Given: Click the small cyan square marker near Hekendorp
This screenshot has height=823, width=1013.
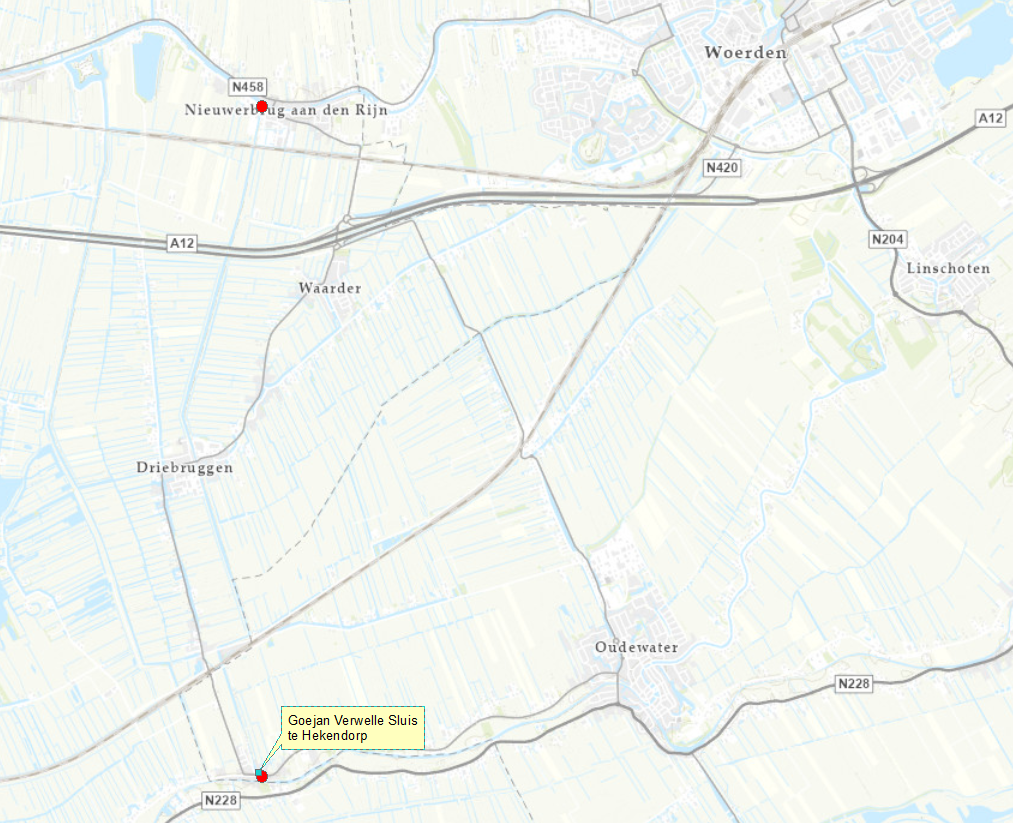Looking at the screenshot, I should click(258, 773).
